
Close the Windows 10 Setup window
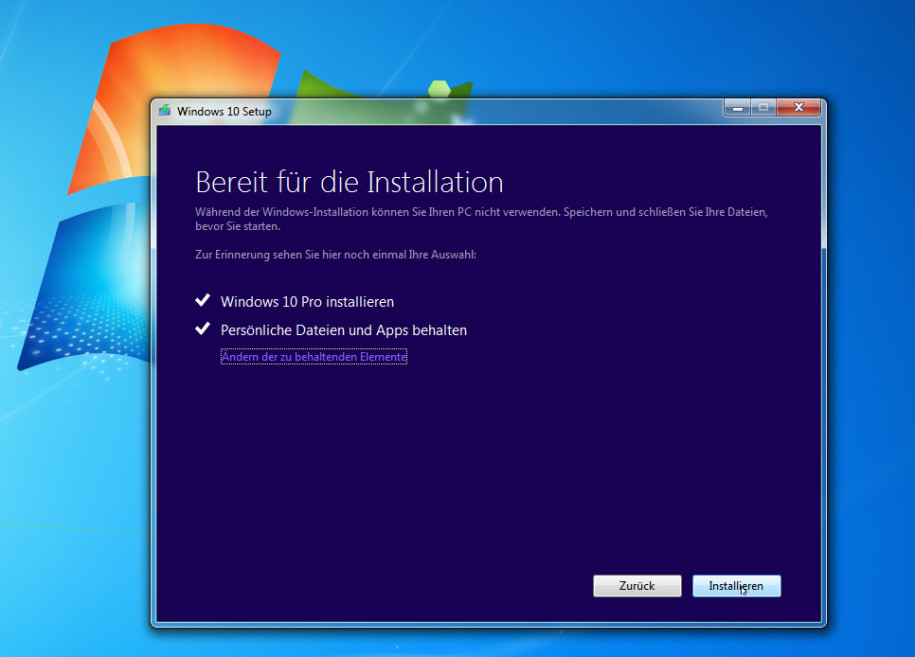click(x=798, y=107)
